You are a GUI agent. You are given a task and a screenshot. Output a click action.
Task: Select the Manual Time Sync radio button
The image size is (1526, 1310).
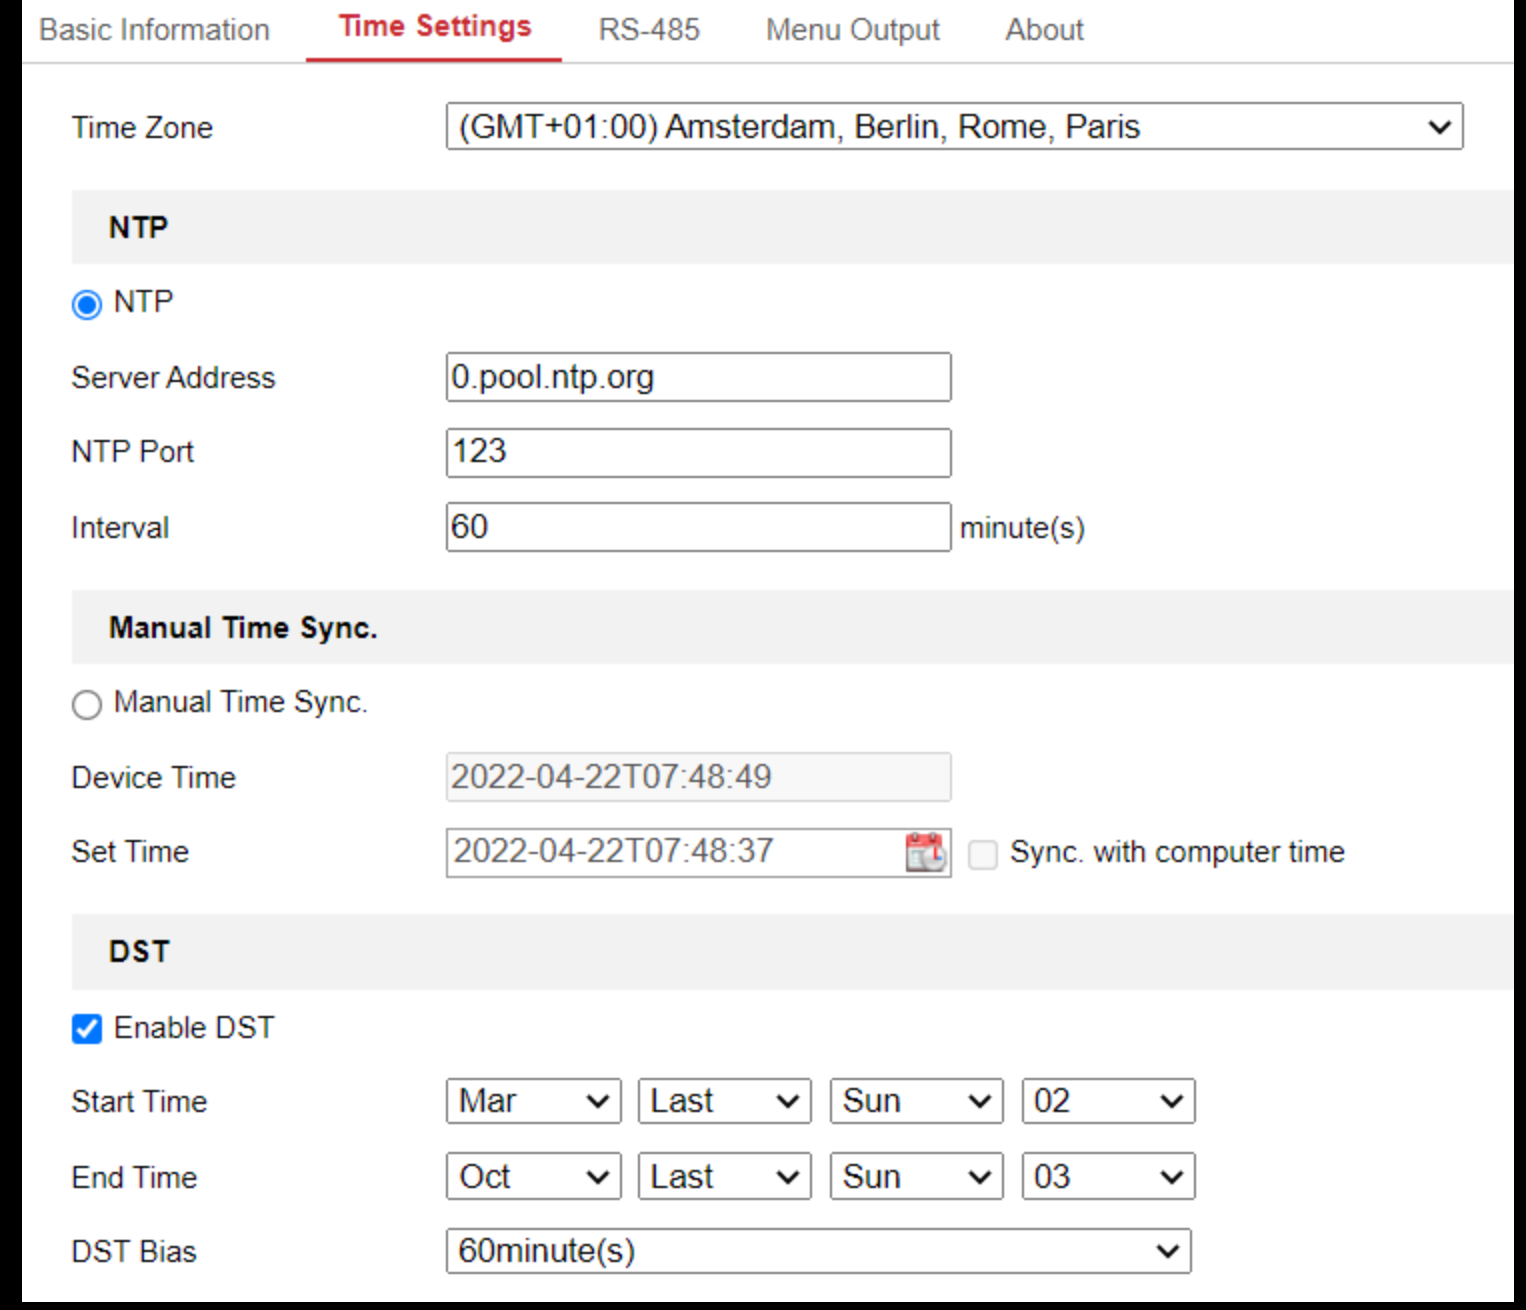click(87, 704)
